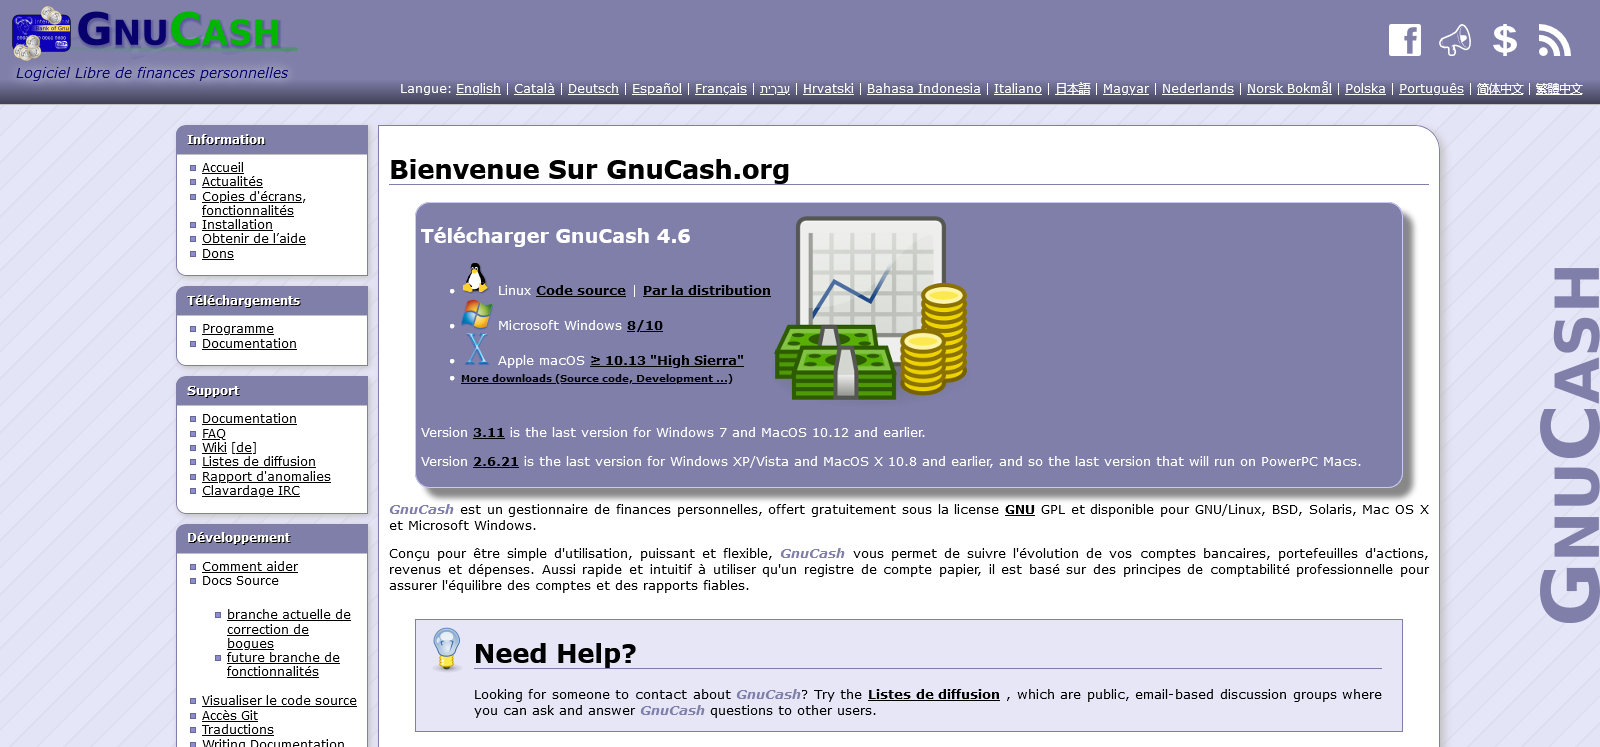The width and height of the screenshot is (1600, 747).
Task: Open Visualiser le code source
Action: point(279,701)
